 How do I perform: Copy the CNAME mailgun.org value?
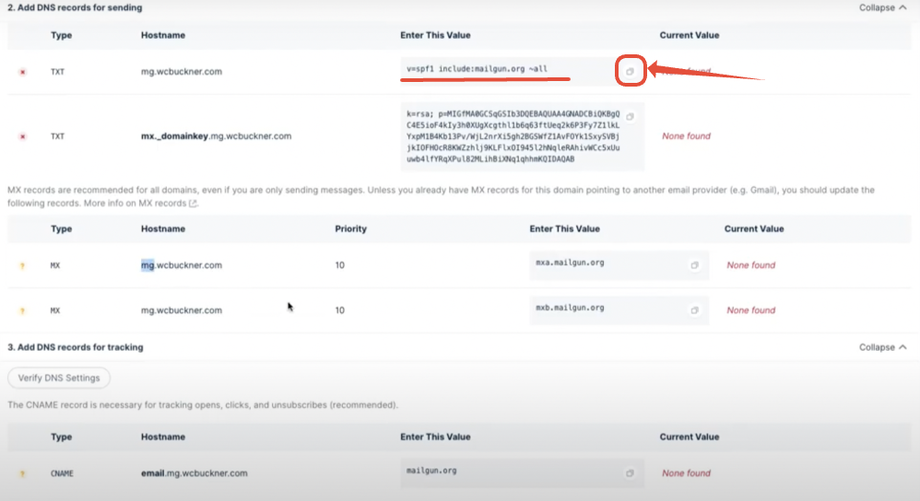click(629, 473)
